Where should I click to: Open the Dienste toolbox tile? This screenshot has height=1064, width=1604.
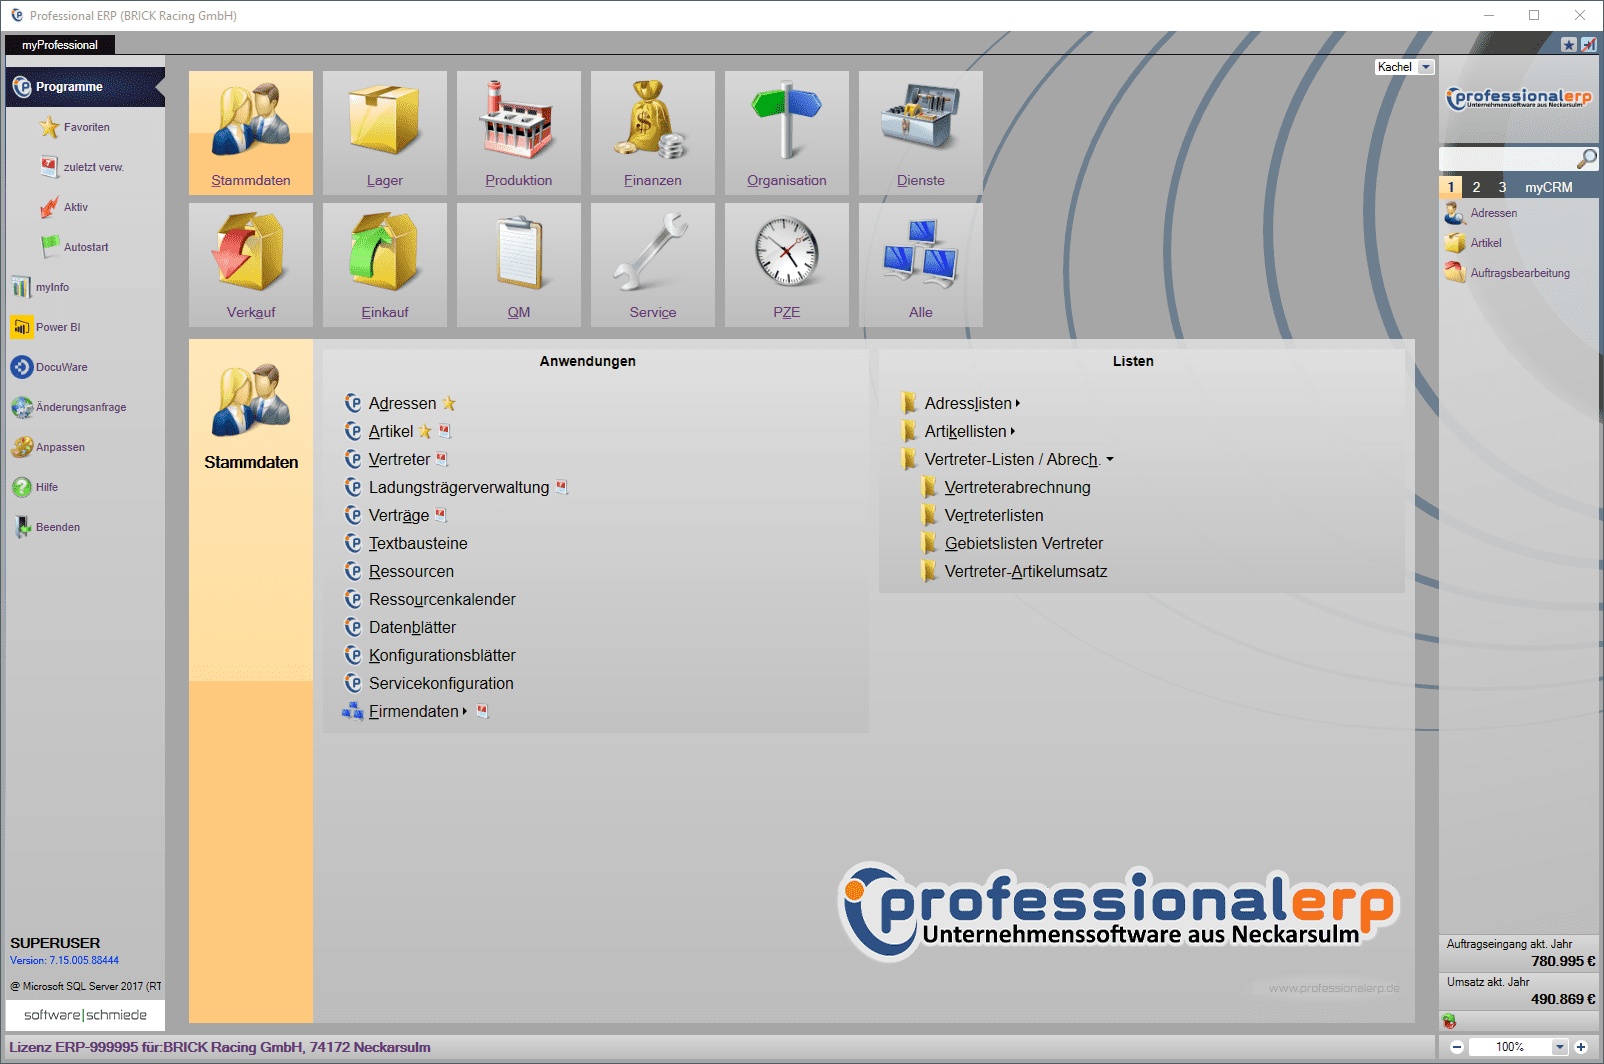coord(921,133)
